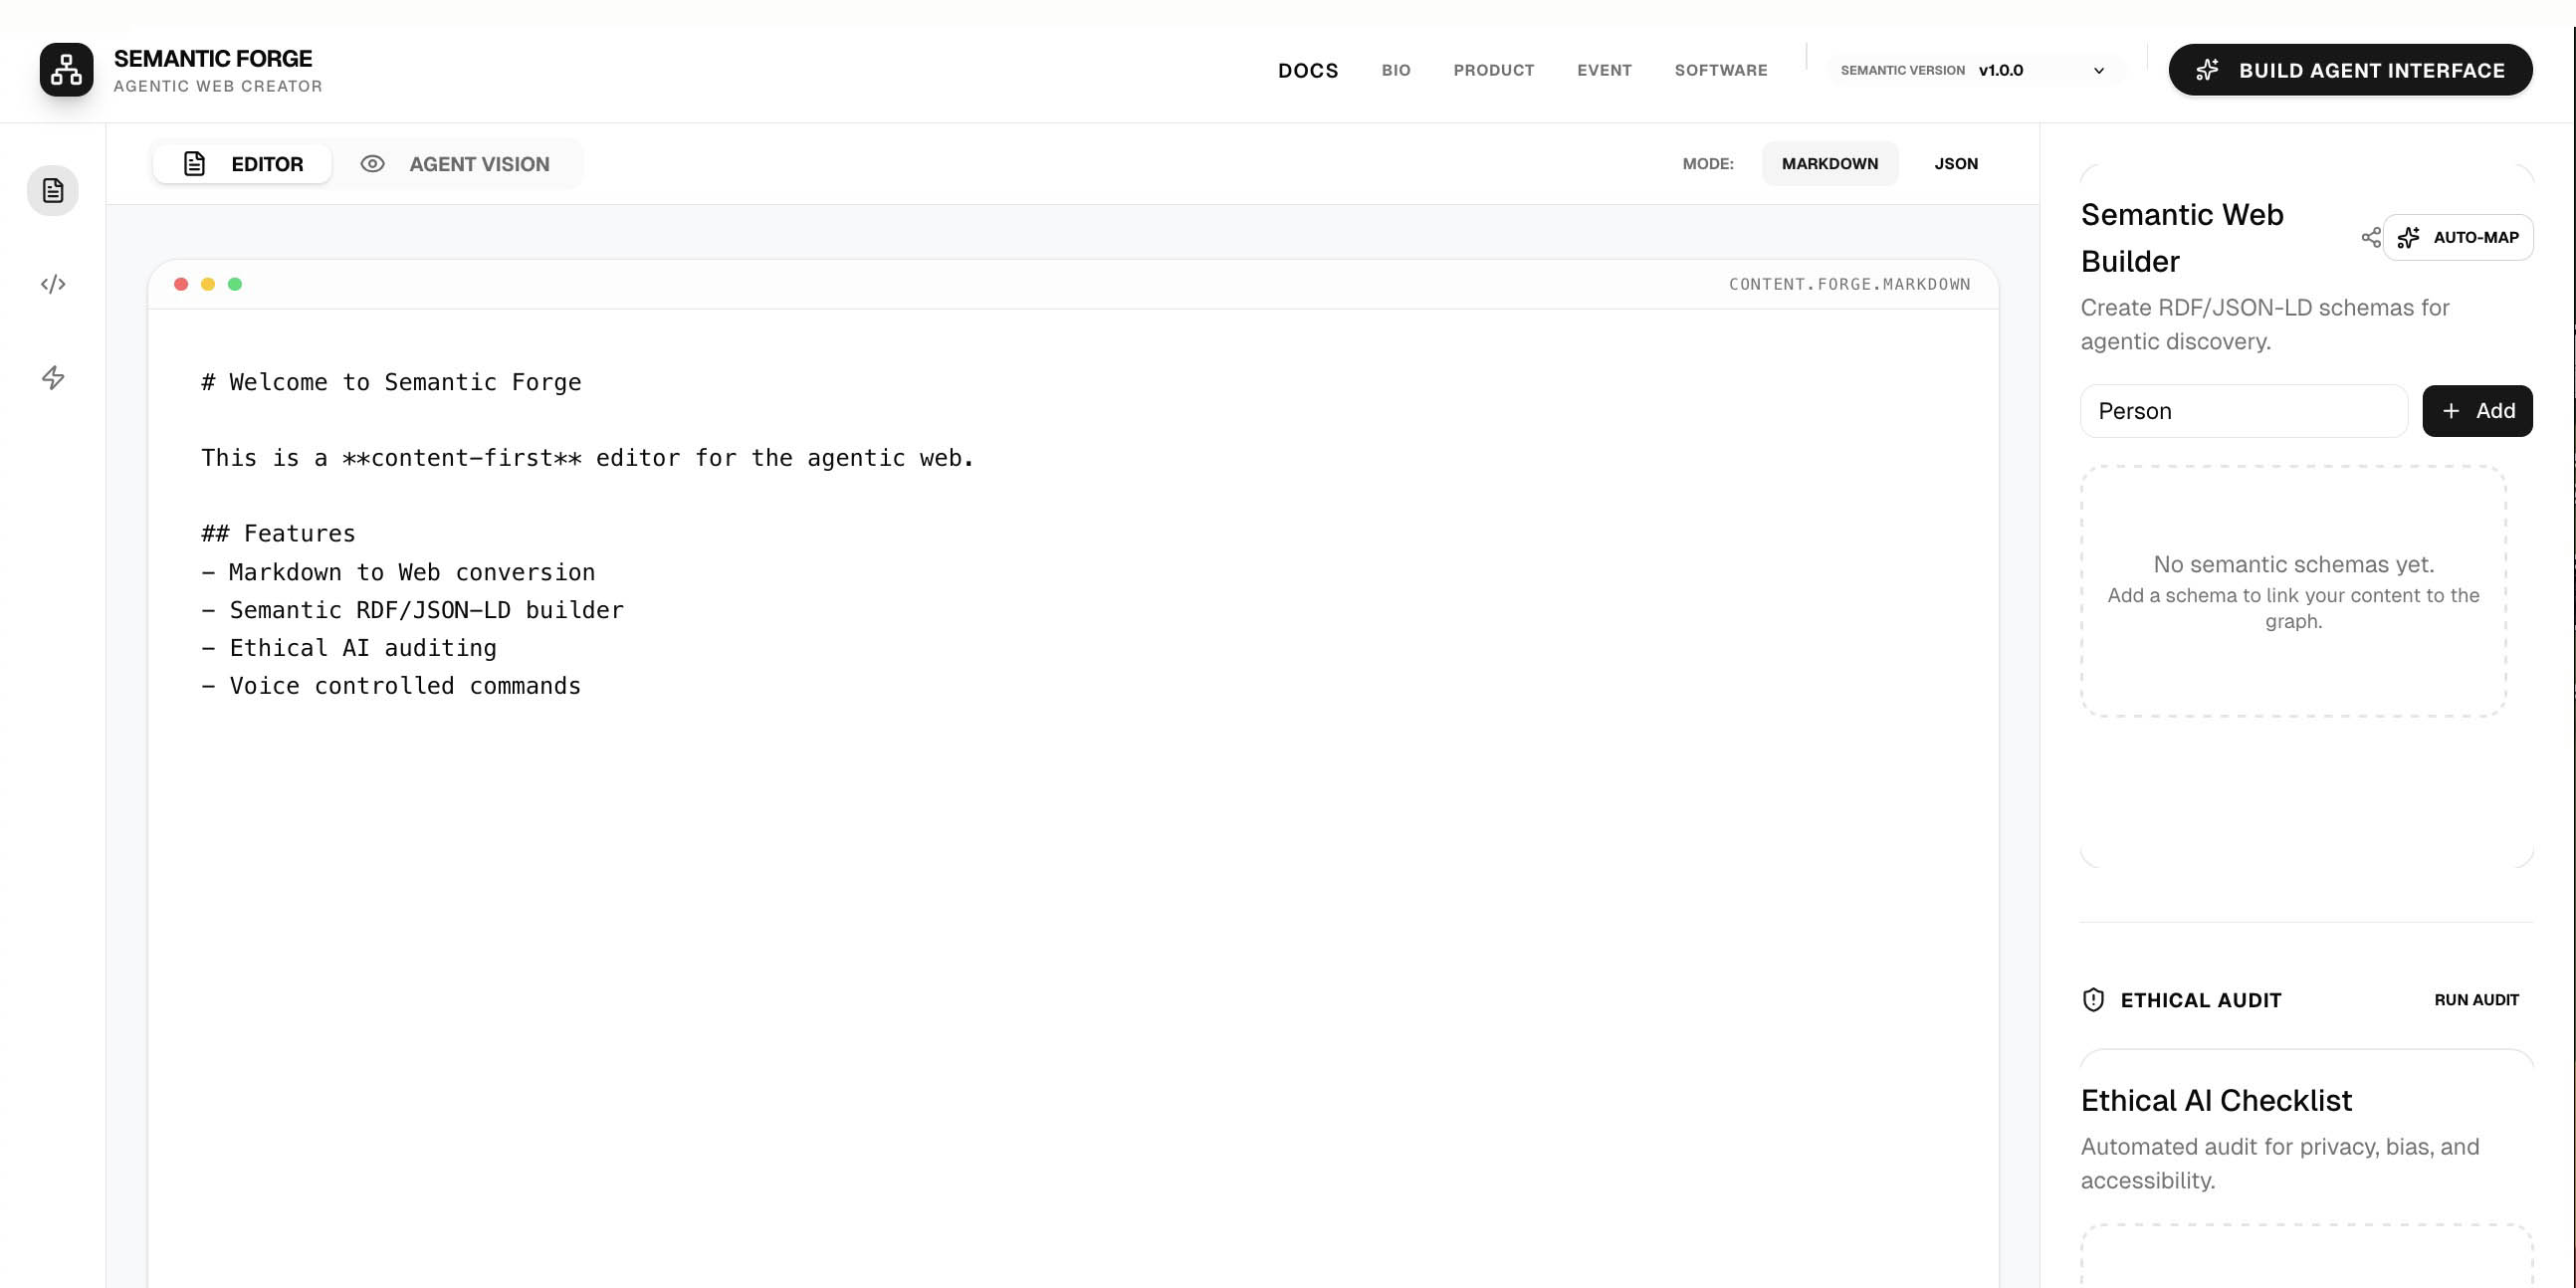Open the document editor panel via sidebar icon
The height and width of the screenshot is (1288, 2576).
point(52,190)
